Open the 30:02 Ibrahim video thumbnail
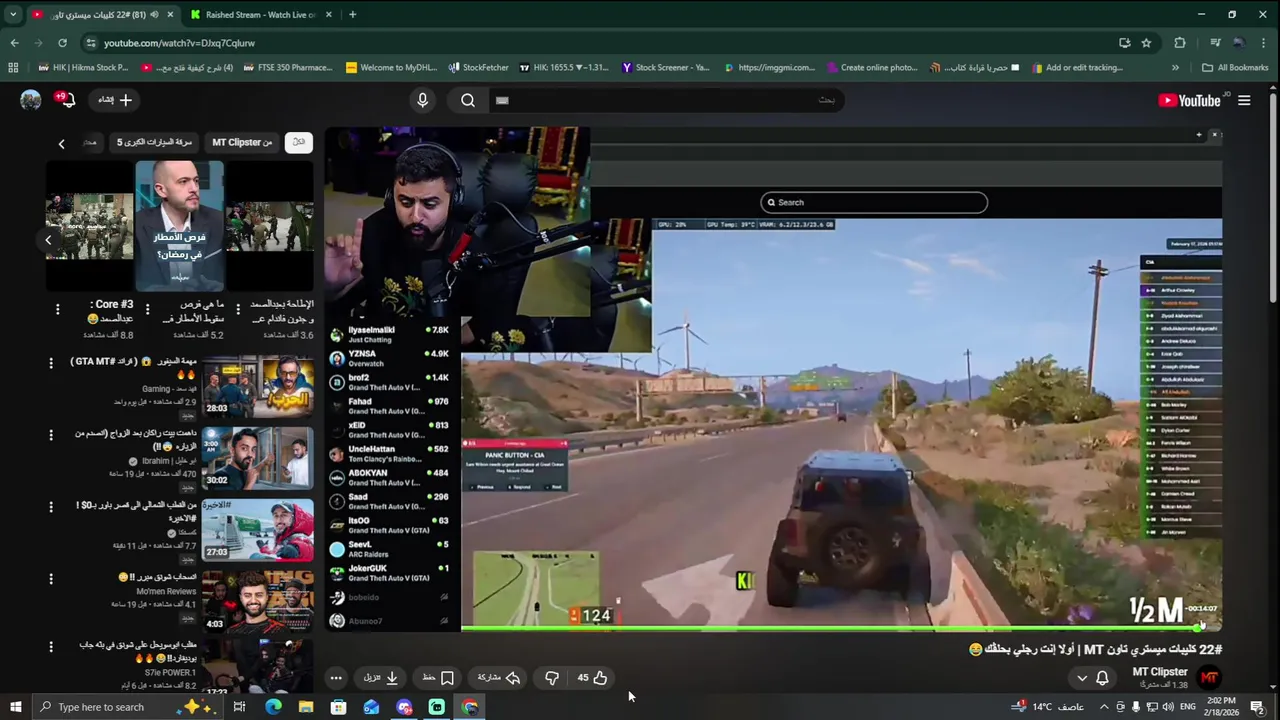This screenshot has height=720, width=1280. tap(258, 458)
